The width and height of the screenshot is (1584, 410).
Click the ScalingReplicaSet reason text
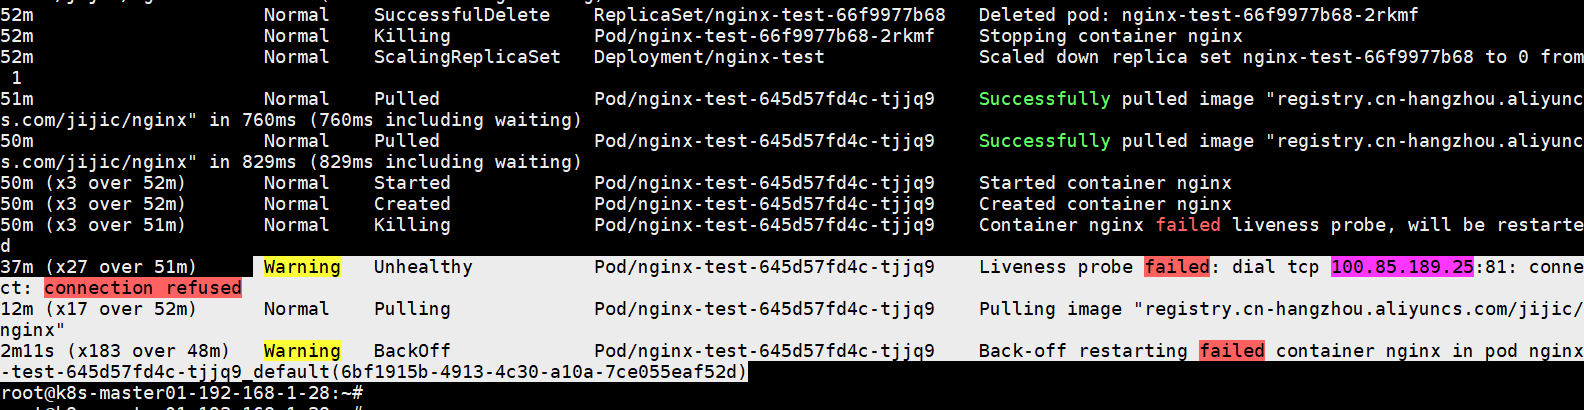(x=467, y=57)
